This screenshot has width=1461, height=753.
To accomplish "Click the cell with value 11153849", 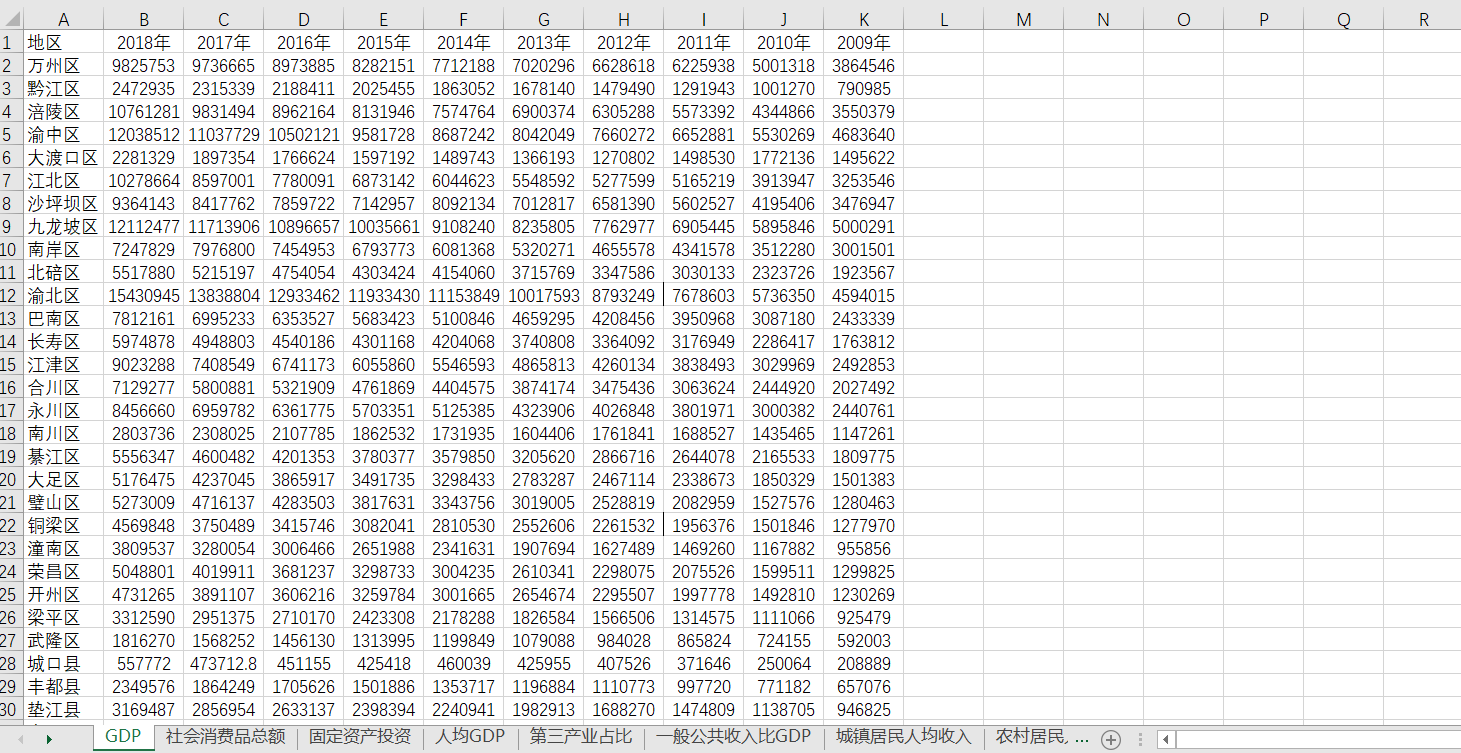I will click(x=464, y=296).
